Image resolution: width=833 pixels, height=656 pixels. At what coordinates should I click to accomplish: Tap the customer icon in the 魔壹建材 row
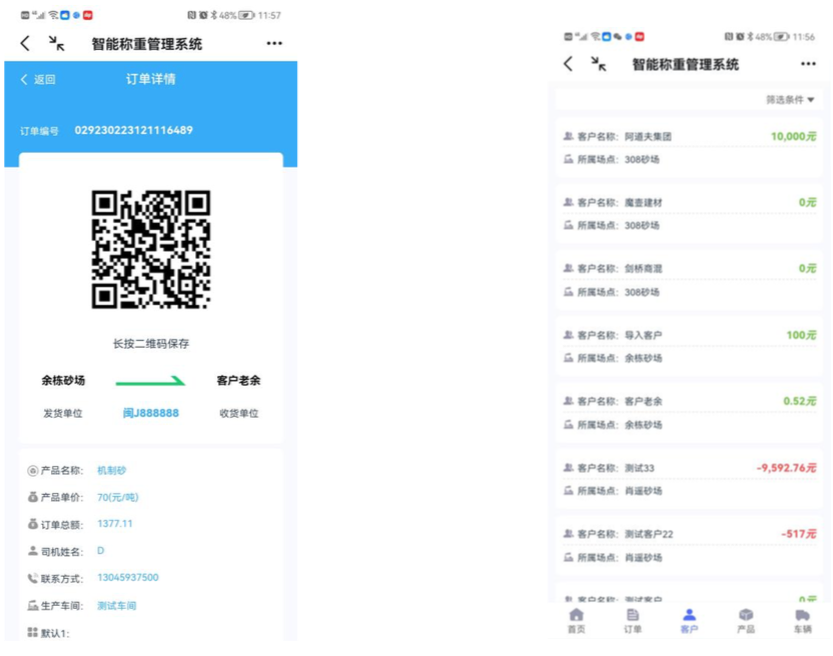click(568, 202)
